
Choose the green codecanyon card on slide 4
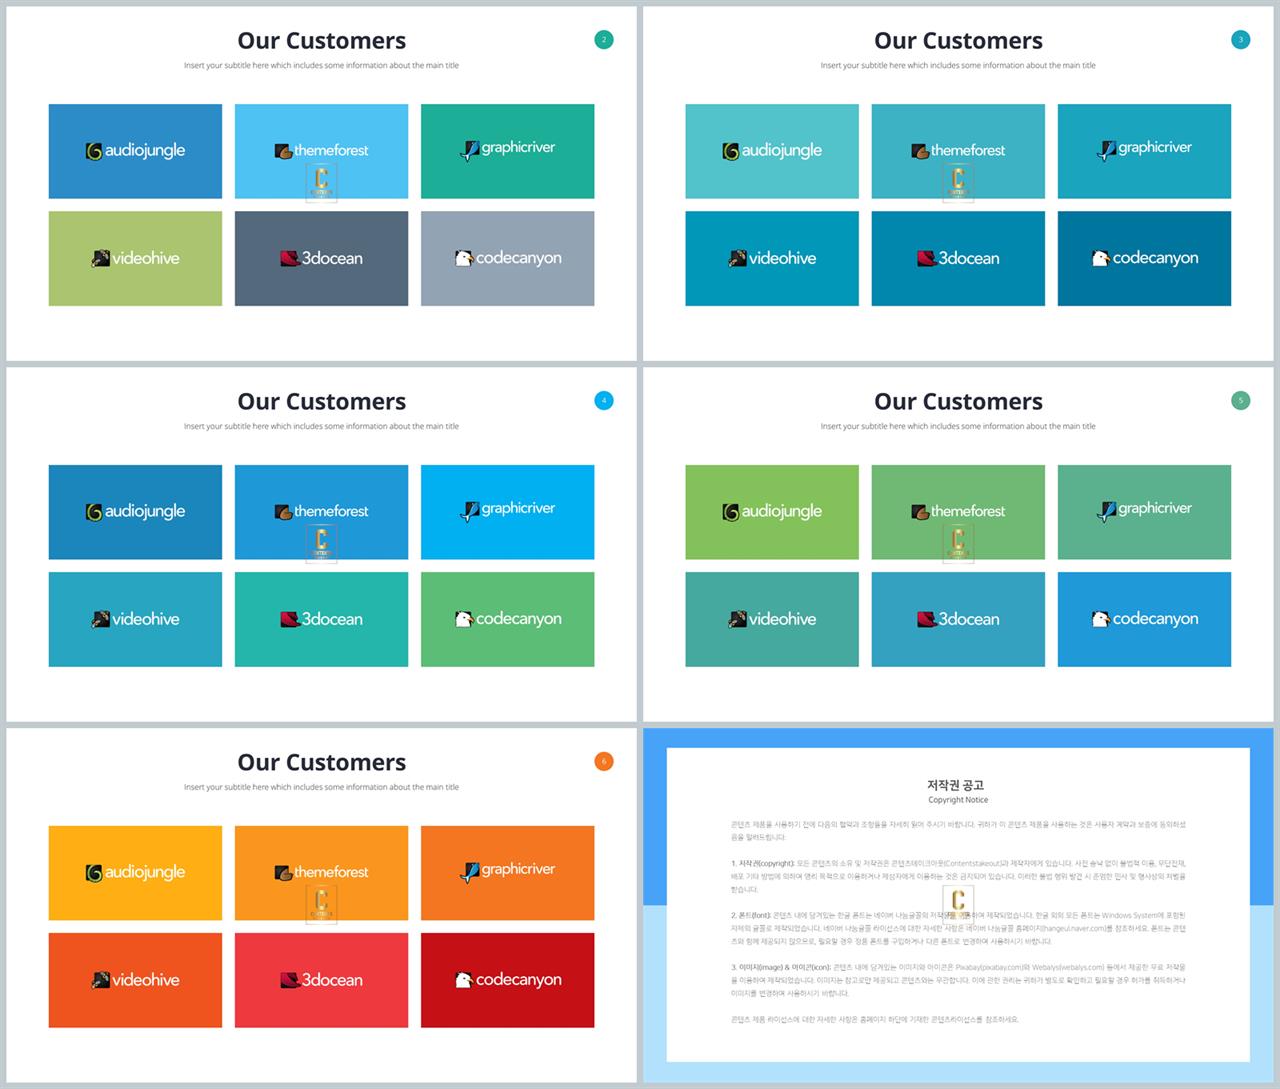pyautogui.click(x=507, y=619)
